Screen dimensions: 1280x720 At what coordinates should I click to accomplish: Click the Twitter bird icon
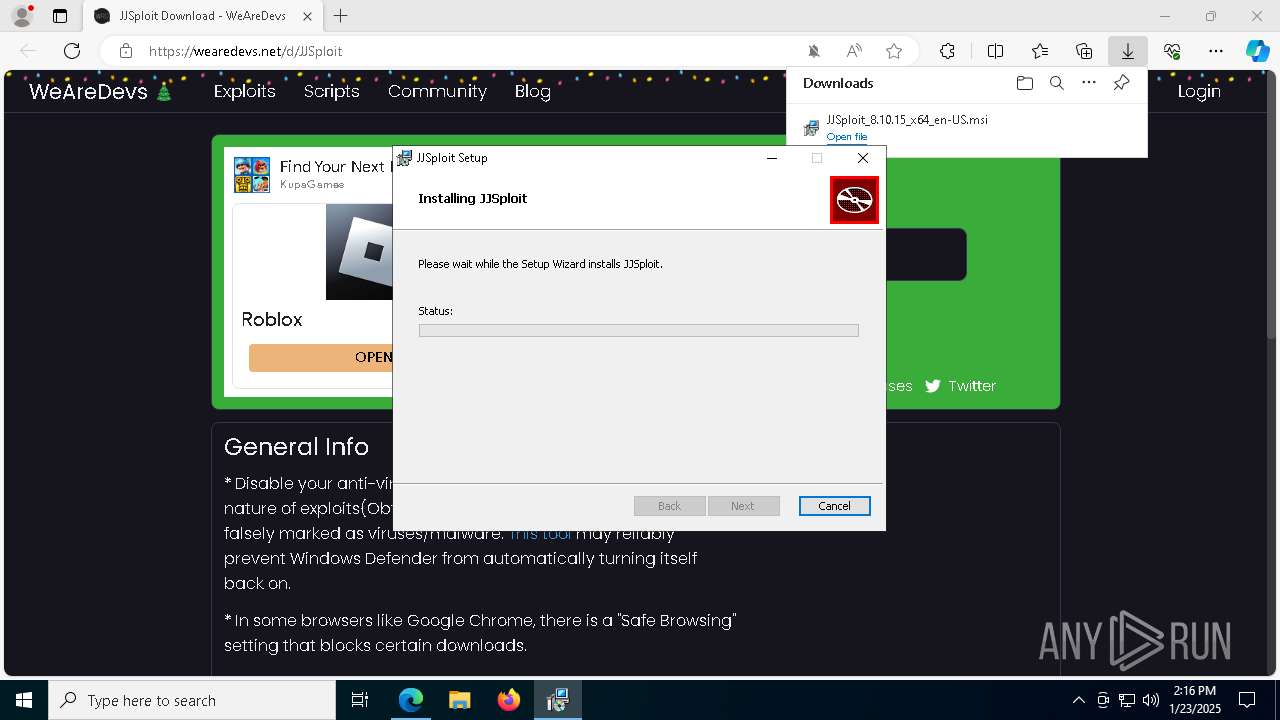pyautogui.click(x=933, y=386)
